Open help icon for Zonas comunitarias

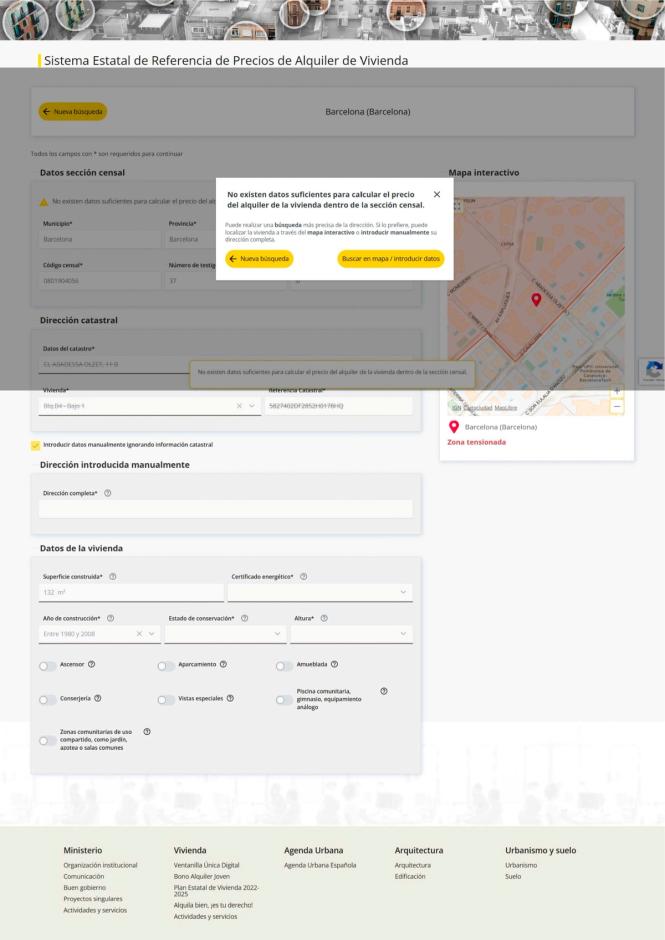point(147,732)
